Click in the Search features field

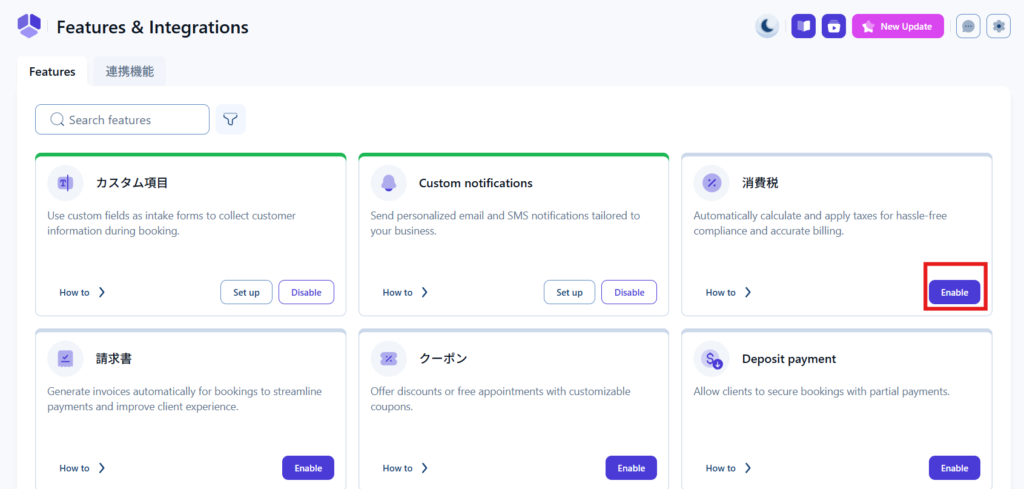tap(128, 120)
